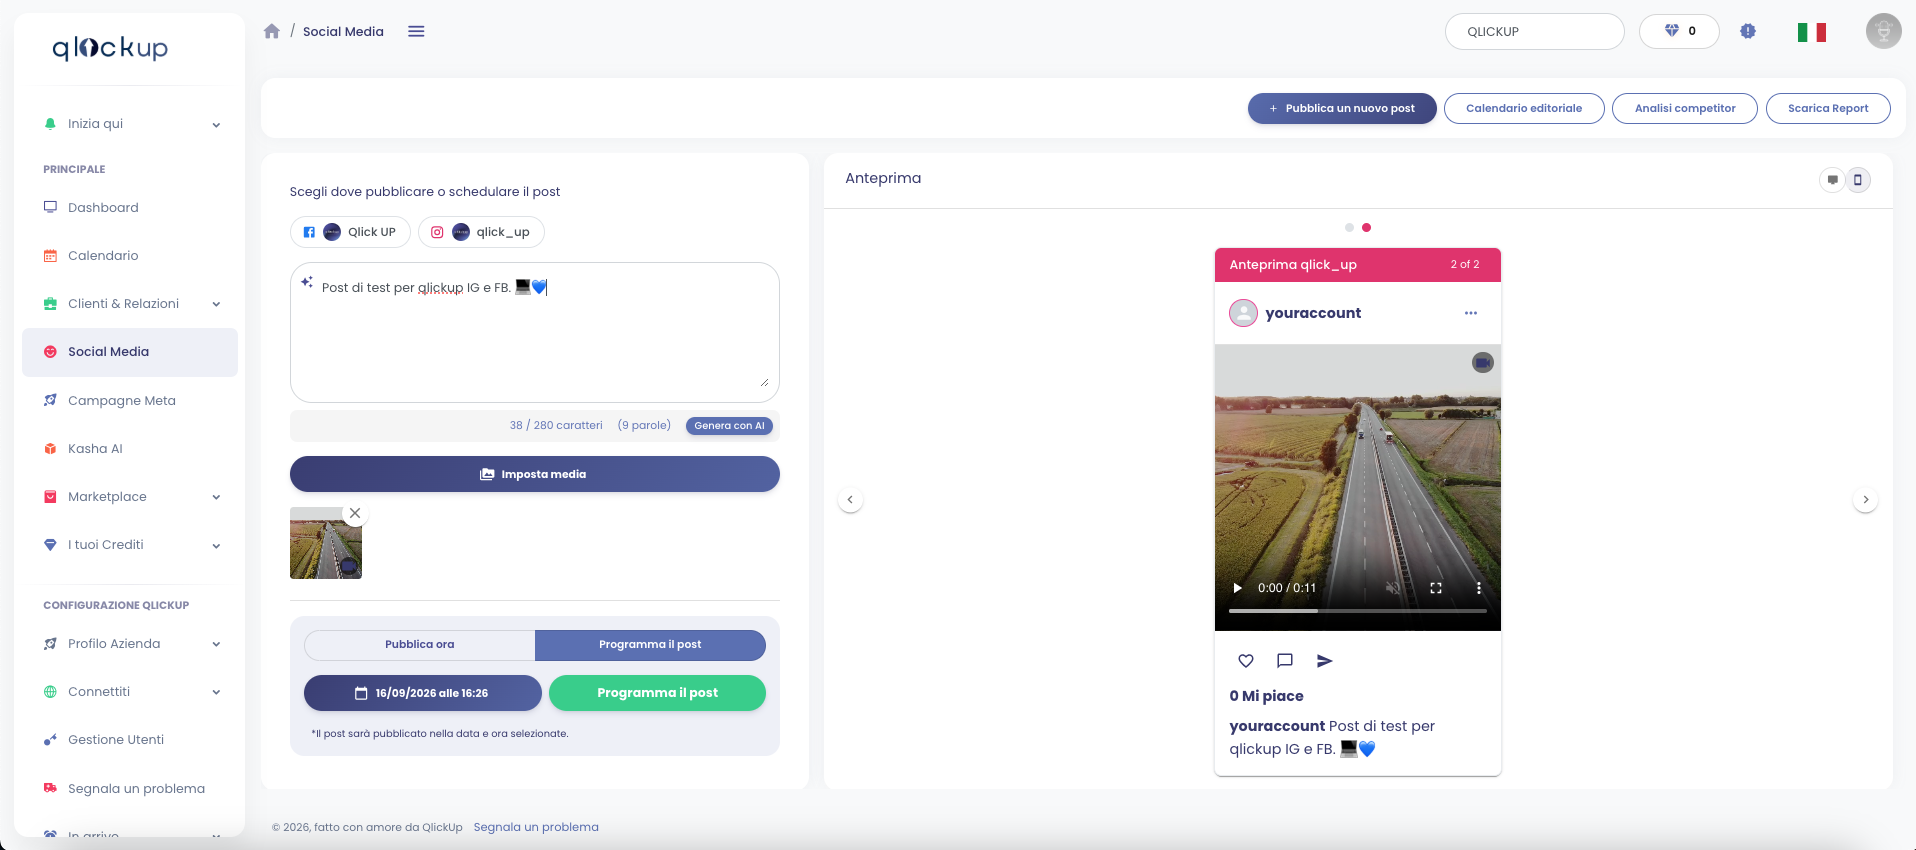Screen dimensions: 1916x850
Task: Click Segnala un problema footer link
Action: [x=536, y=827]
